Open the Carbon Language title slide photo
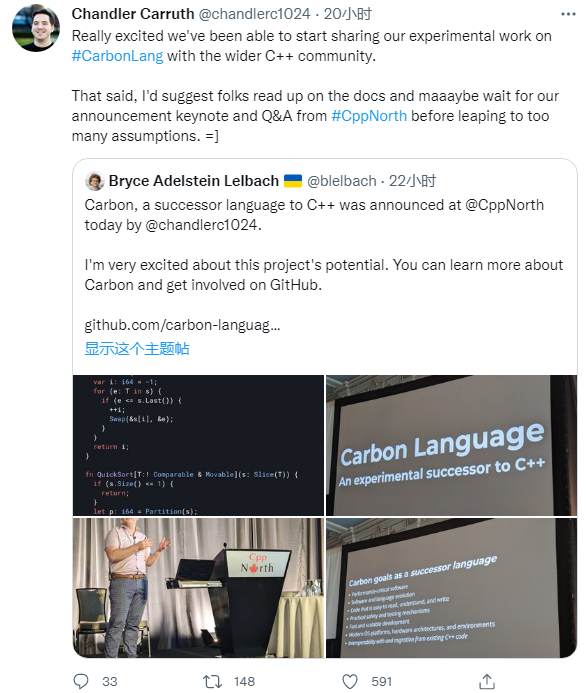586x693 pixels. coord(451,445)
